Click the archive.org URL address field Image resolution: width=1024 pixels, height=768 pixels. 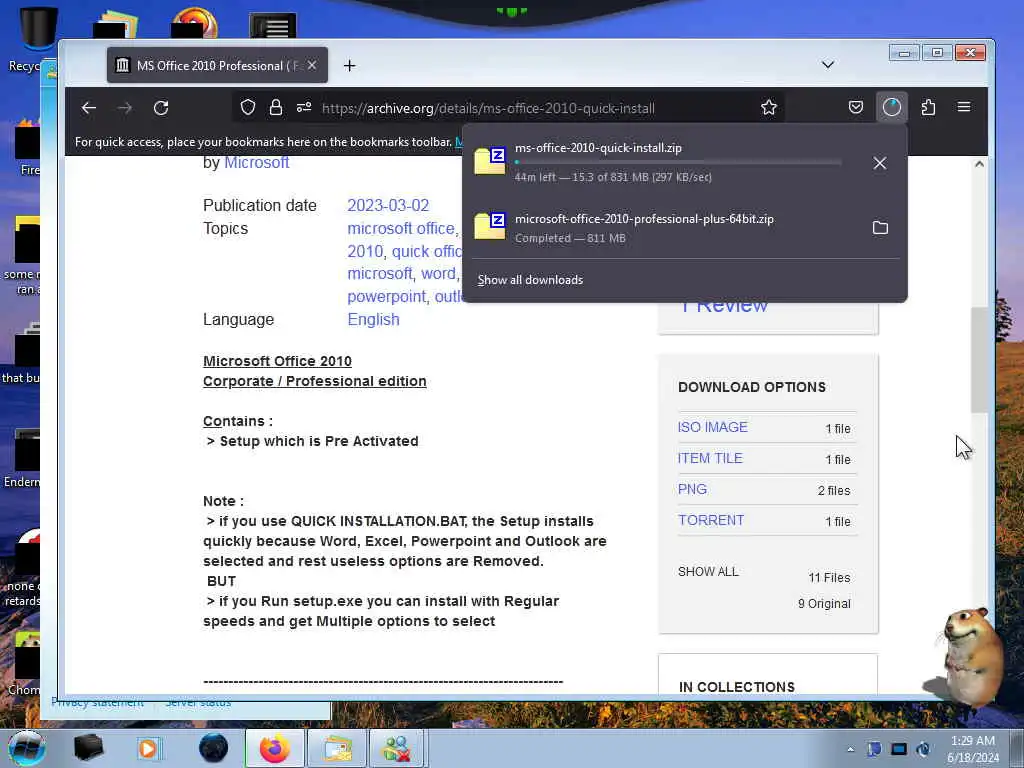(x=488, y=108)
